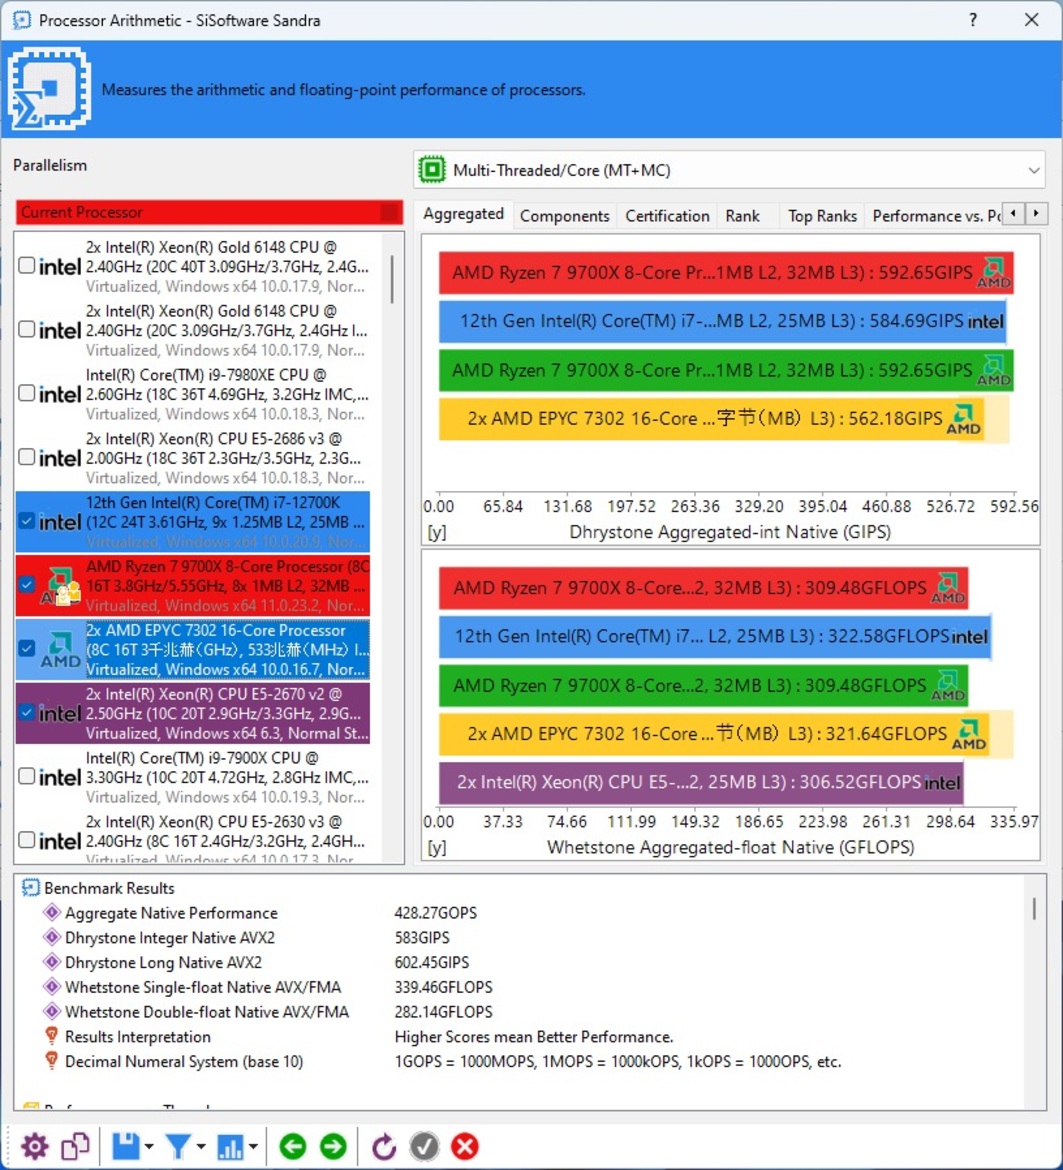This screenshot has height=1170, width=1063.
Task: Check the Core i9-7900X checkbox
Action: pos(26,776)
